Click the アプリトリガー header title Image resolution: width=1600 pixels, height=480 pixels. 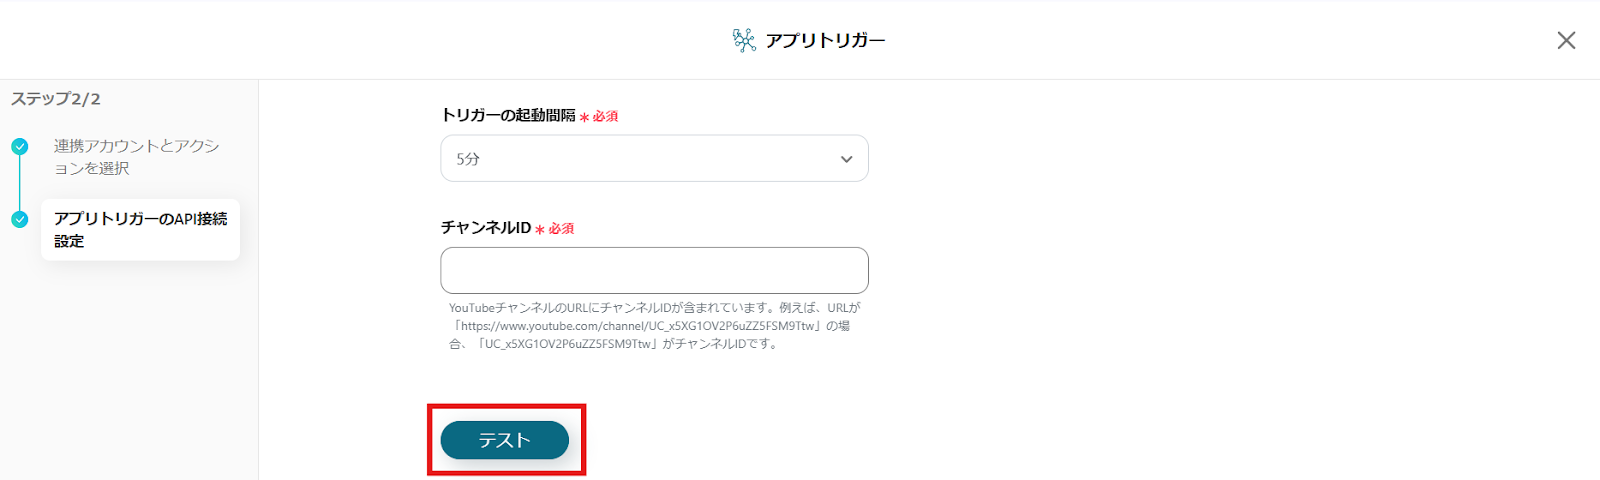point(825,40)
